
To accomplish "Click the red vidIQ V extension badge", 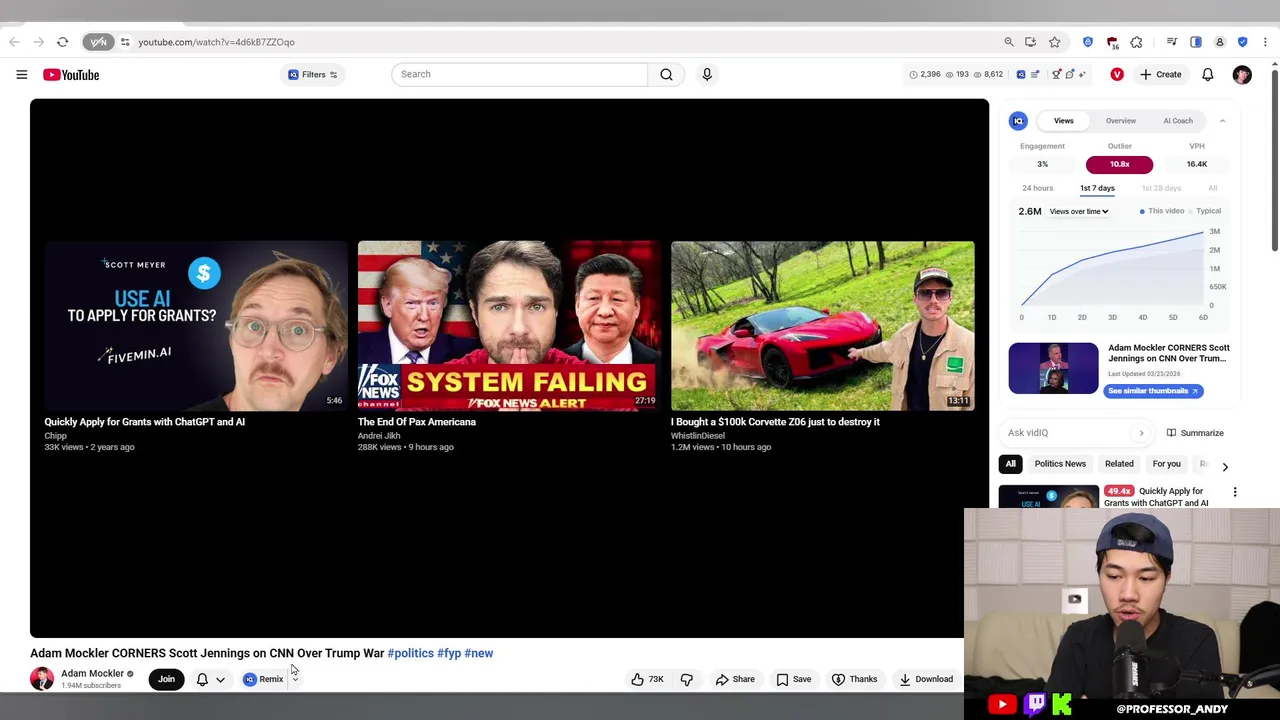I will click(x=1117, y=75).
